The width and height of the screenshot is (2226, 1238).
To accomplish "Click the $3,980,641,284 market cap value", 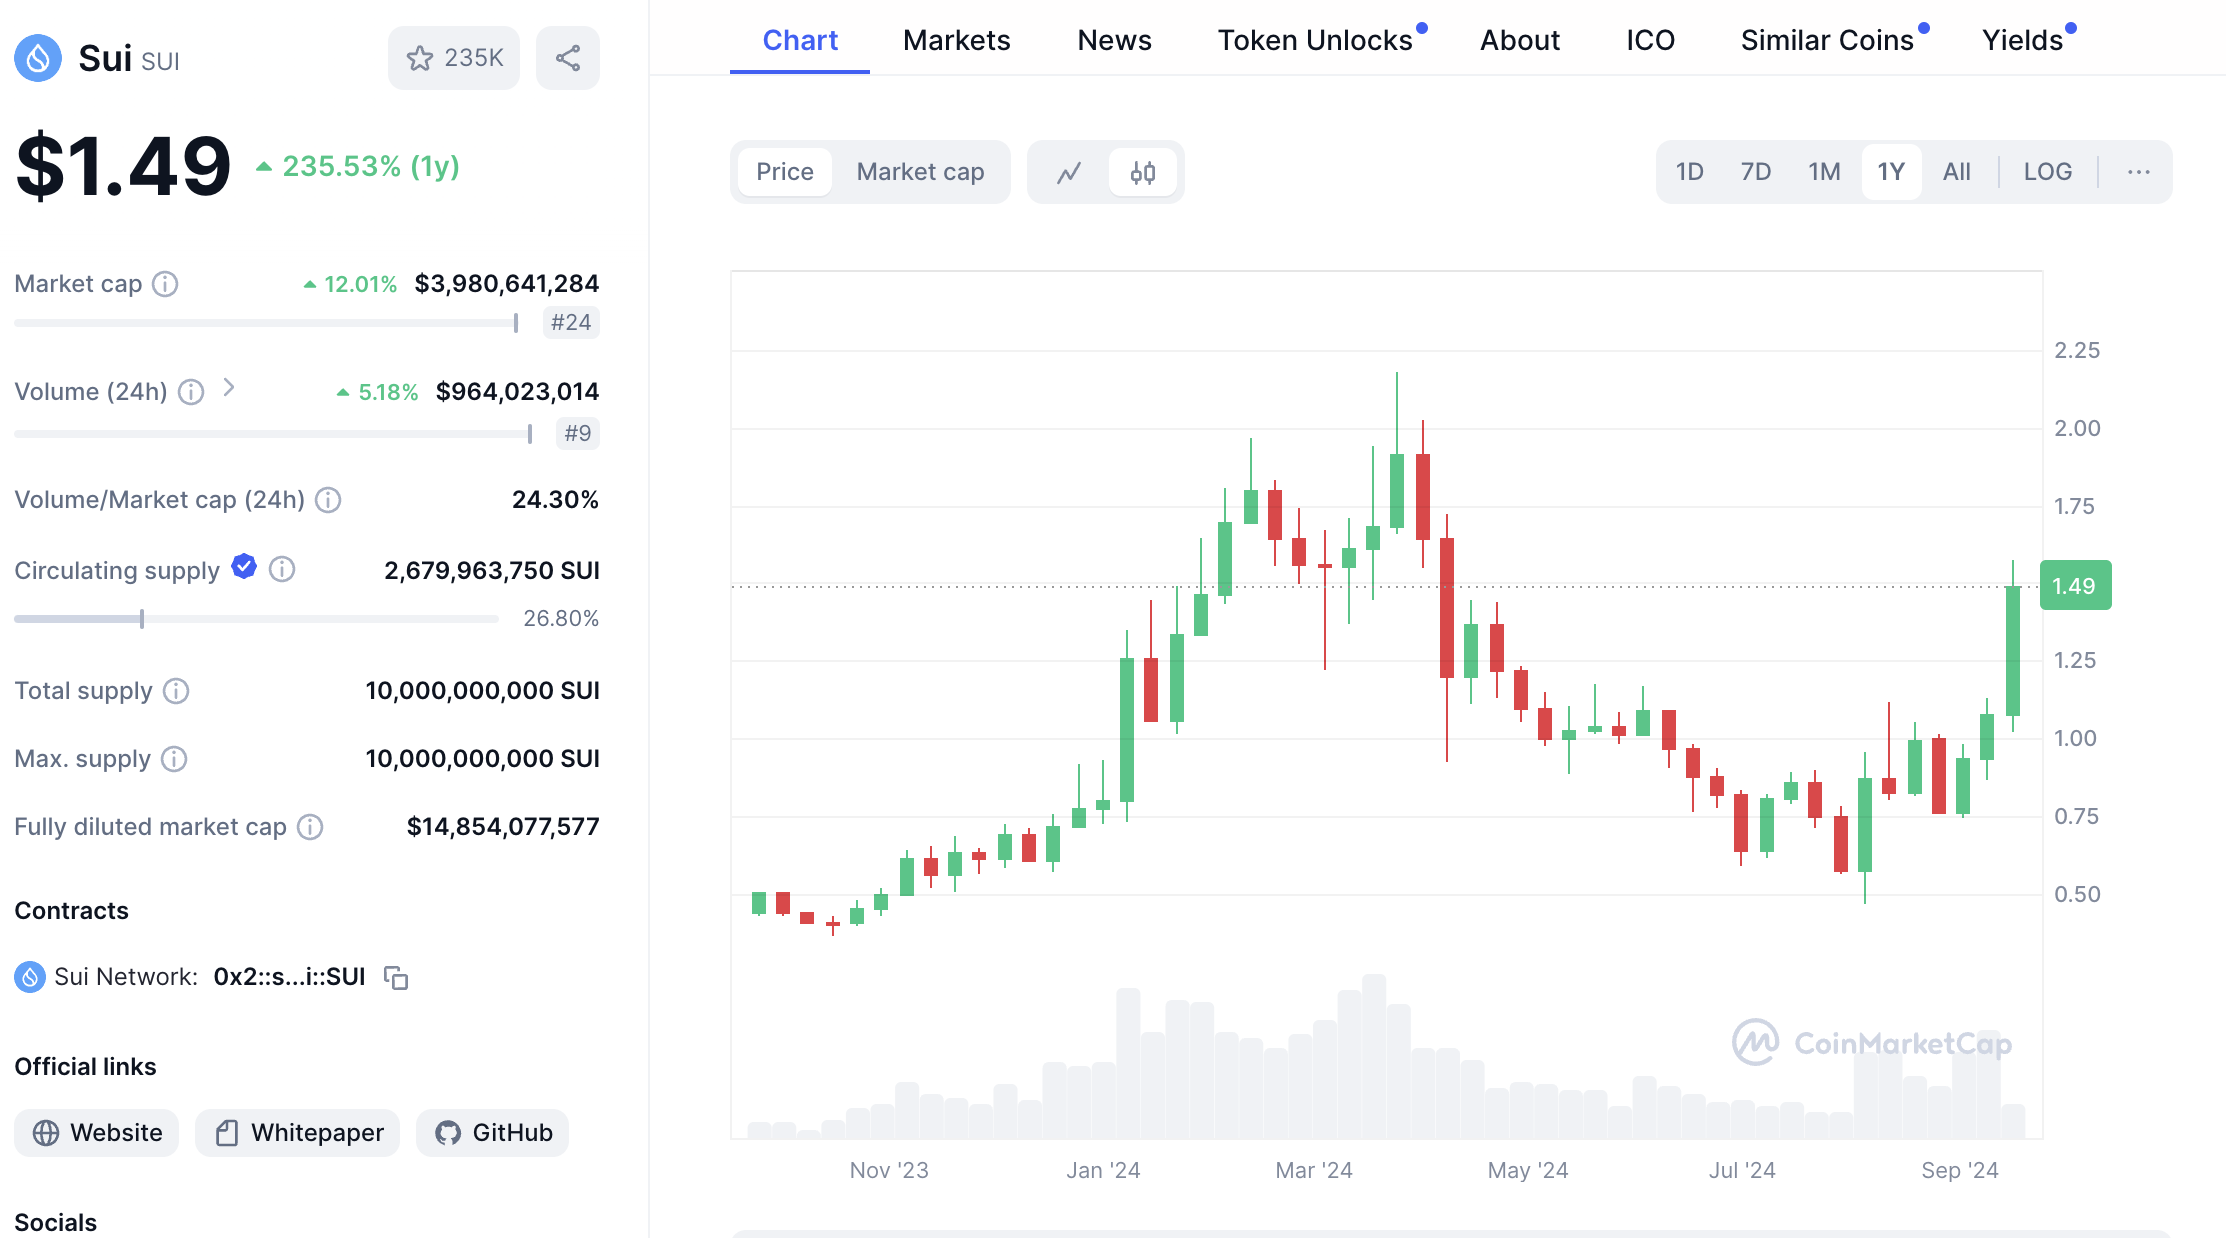I will tap(507, 284).
